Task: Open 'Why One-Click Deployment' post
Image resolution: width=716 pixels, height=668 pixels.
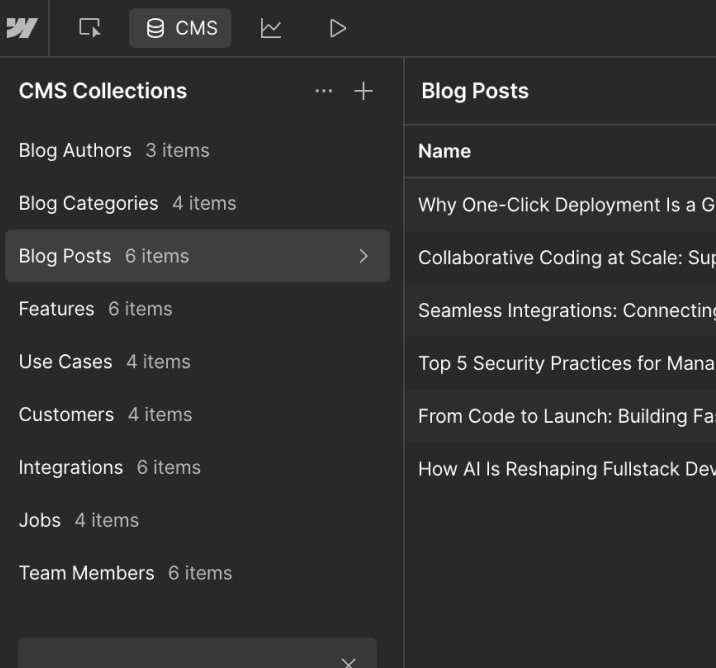Action: click(x=560, y=205)
